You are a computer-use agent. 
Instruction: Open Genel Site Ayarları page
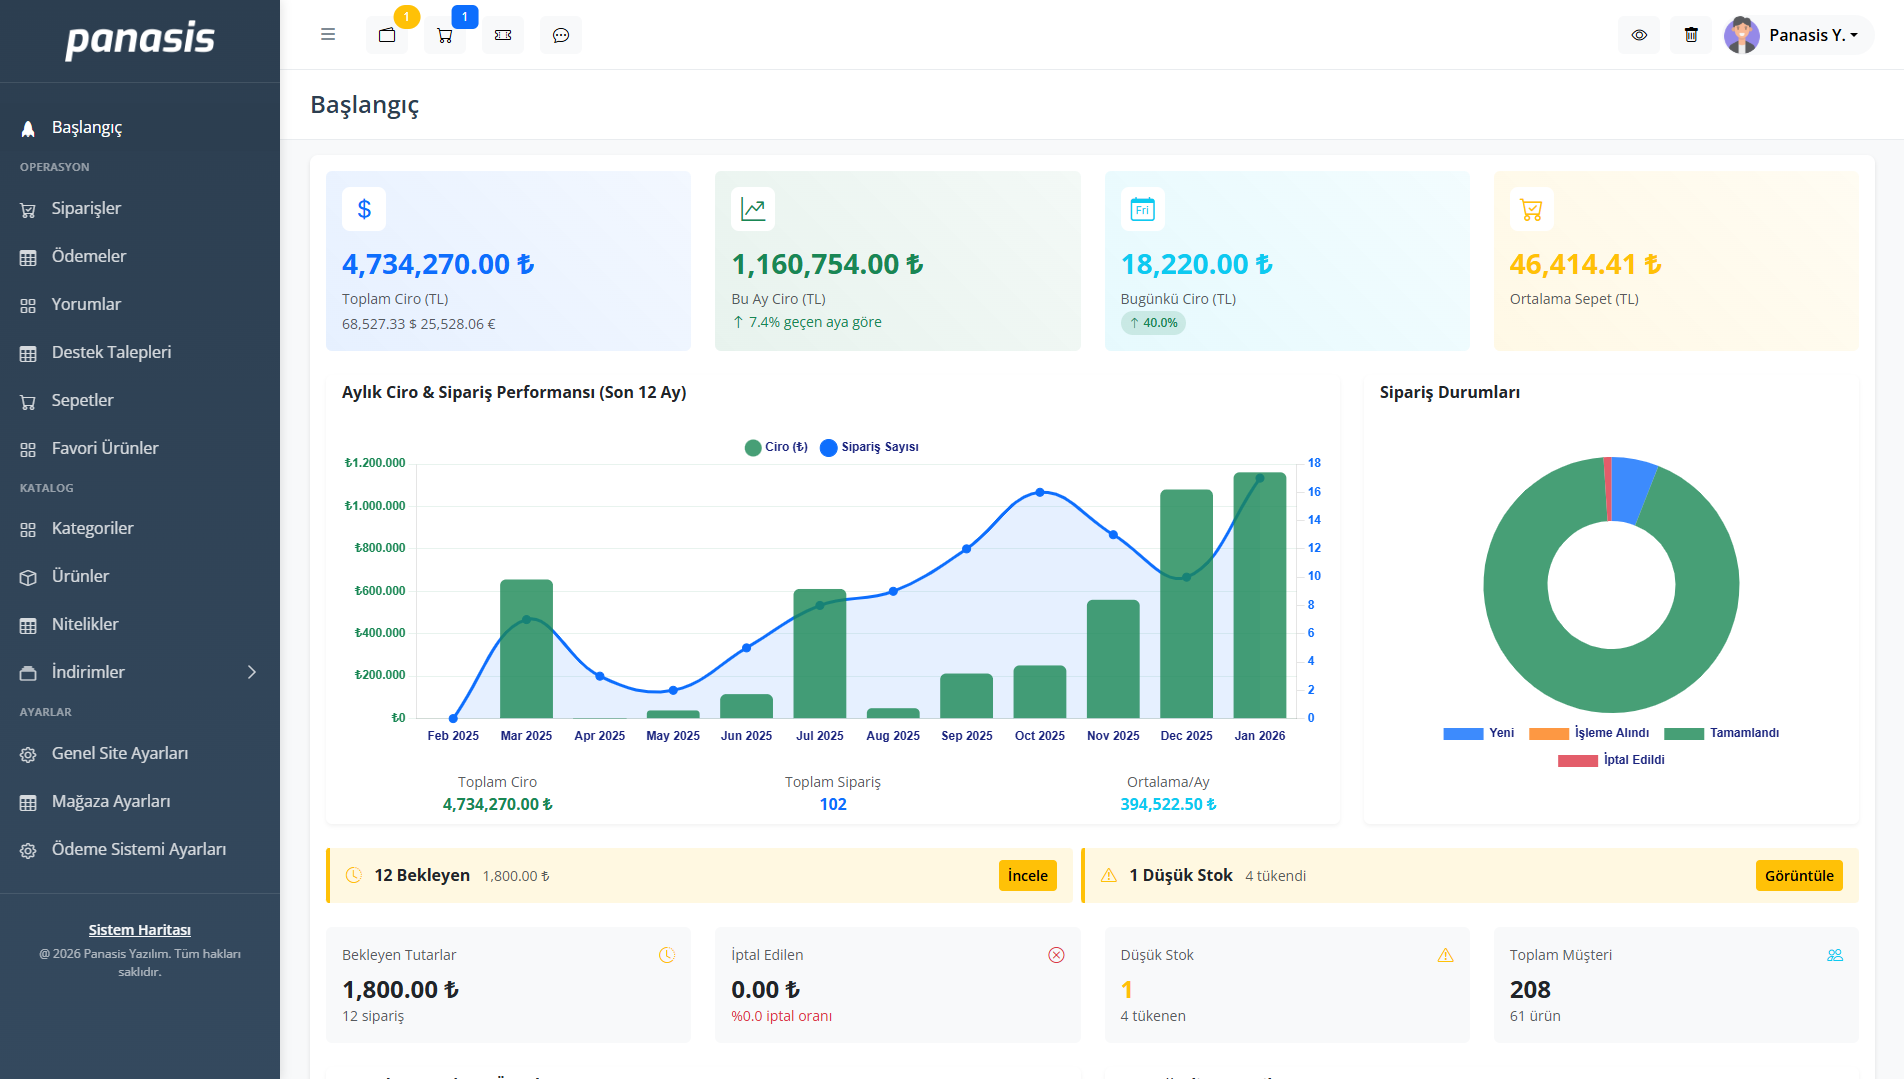120,753
